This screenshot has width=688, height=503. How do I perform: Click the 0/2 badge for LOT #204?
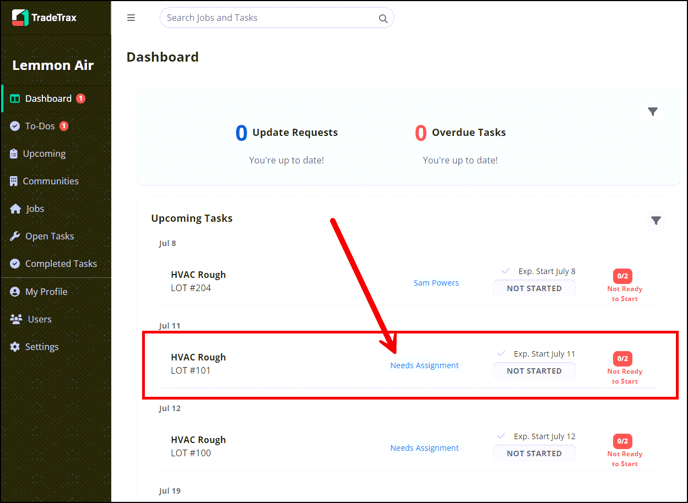pyautogui.click(x=623, y=276)
